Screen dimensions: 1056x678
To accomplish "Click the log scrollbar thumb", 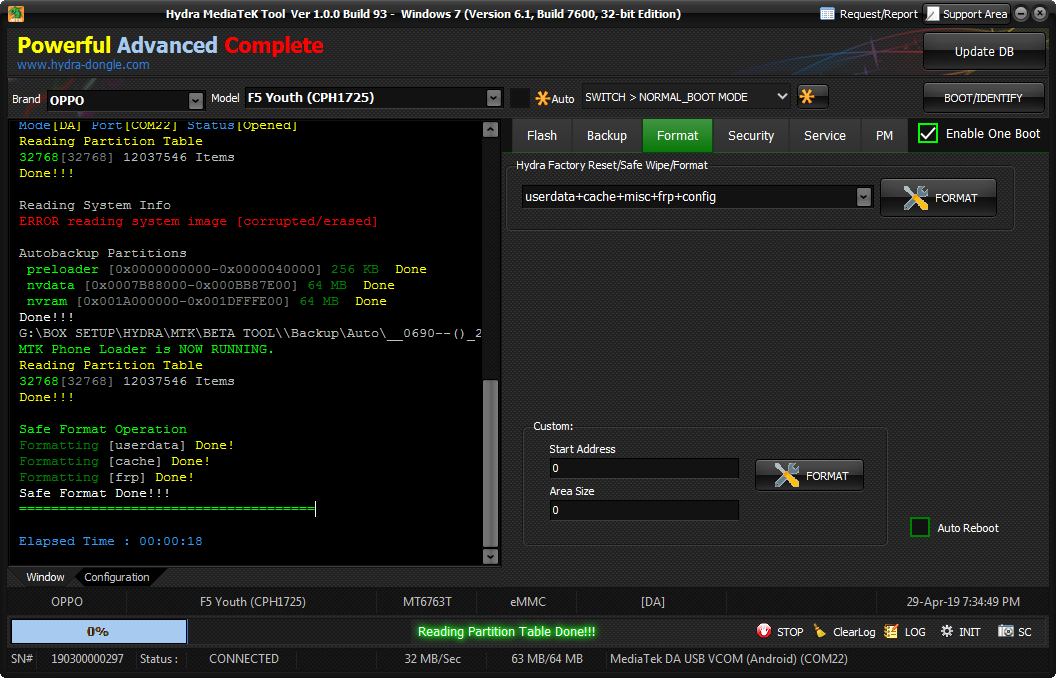I will [x=490, y=463].
